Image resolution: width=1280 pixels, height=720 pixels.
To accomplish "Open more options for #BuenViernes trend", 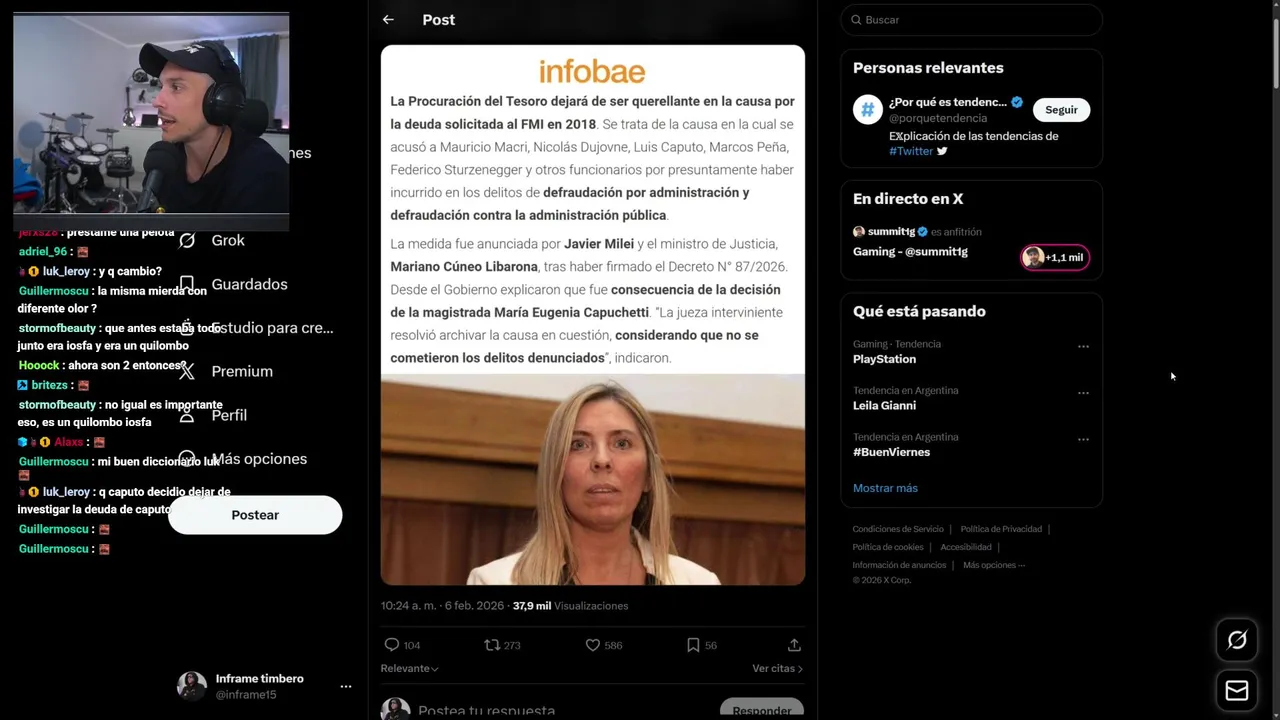I will [1083, 439].
